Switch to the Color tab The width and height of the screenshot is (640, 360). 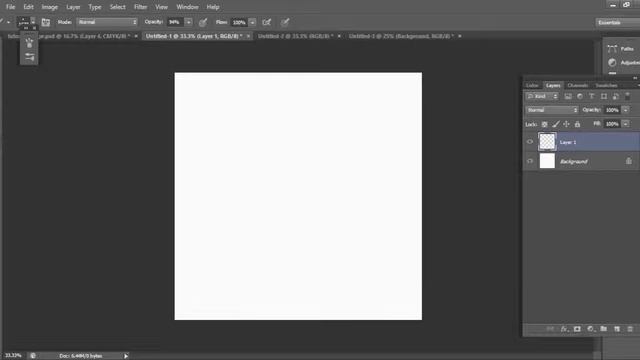pyautogui.click(x=532, y=85)
